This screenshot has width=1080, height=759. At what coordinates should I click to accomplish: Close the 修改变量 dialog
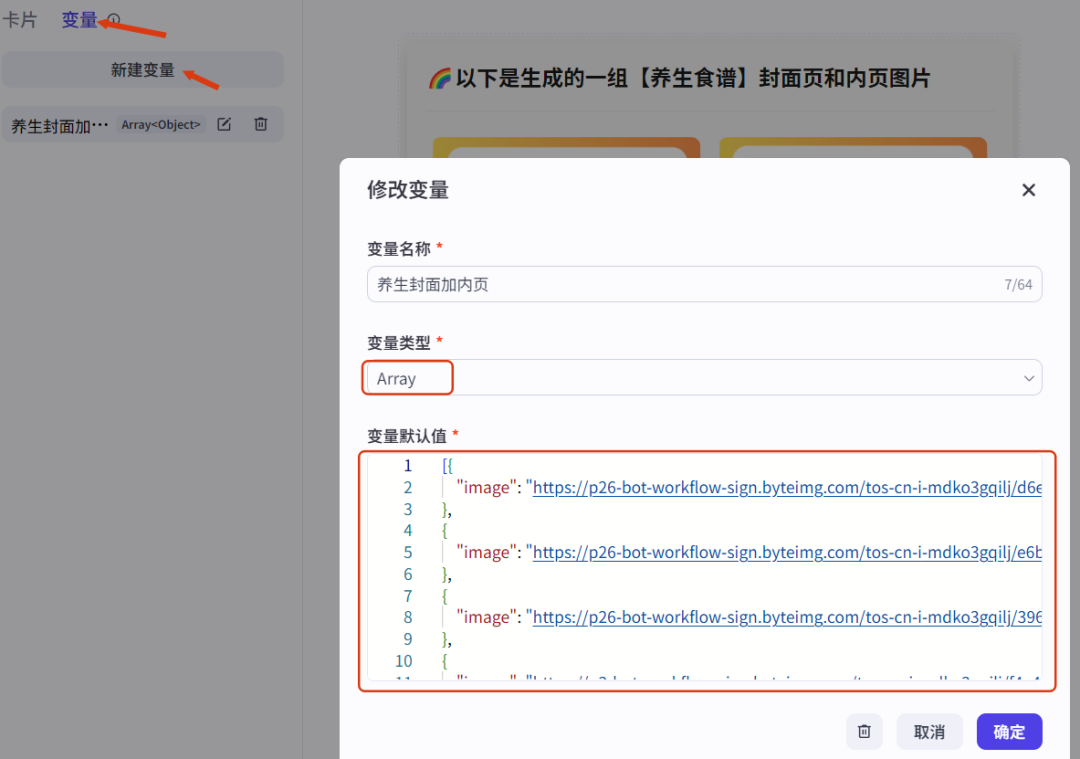click(x=1028, y=190)
